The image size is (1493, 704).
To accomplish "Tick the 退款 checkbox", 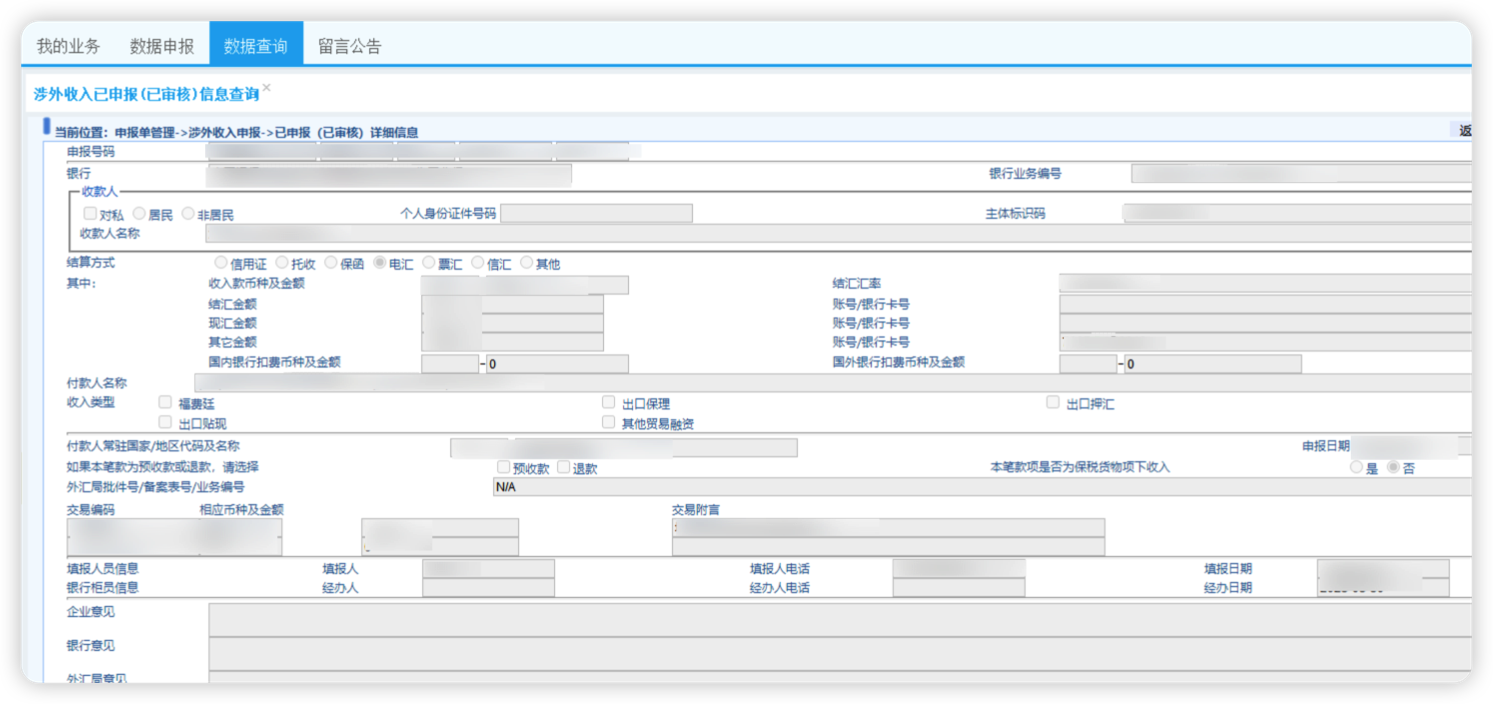I will coord(564,467).
